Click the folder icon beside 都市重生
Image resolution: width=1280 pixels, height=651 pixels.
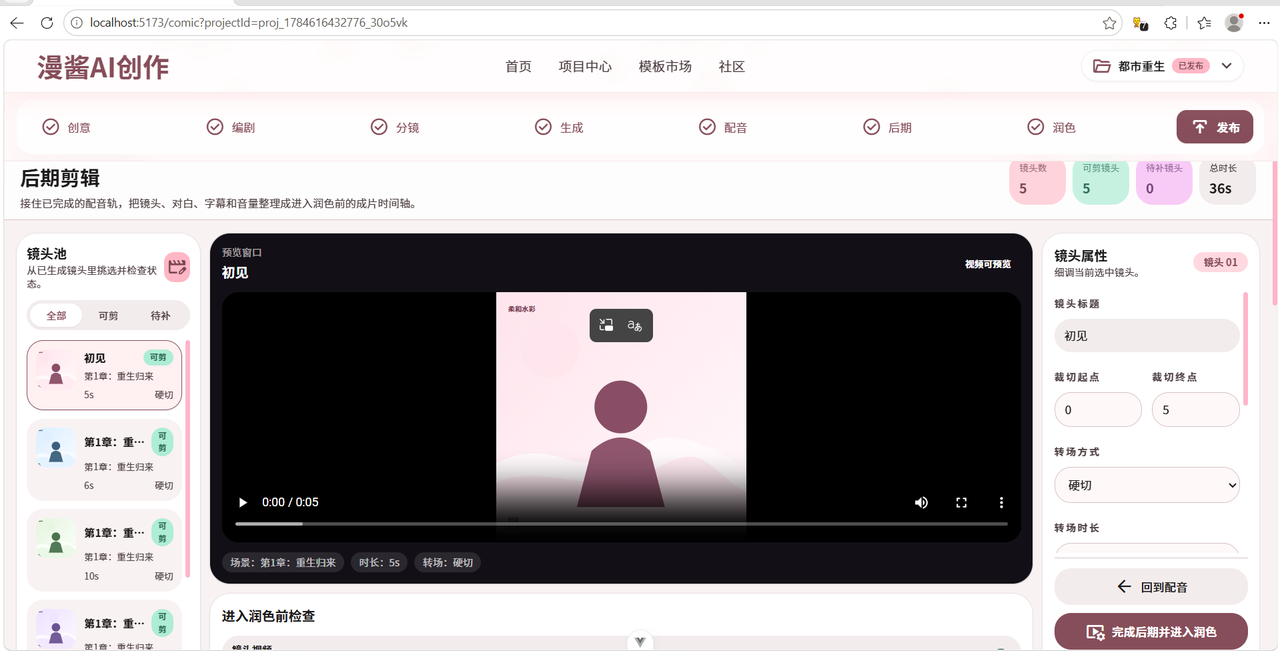pyautogui.click(x=1101, y=66)
